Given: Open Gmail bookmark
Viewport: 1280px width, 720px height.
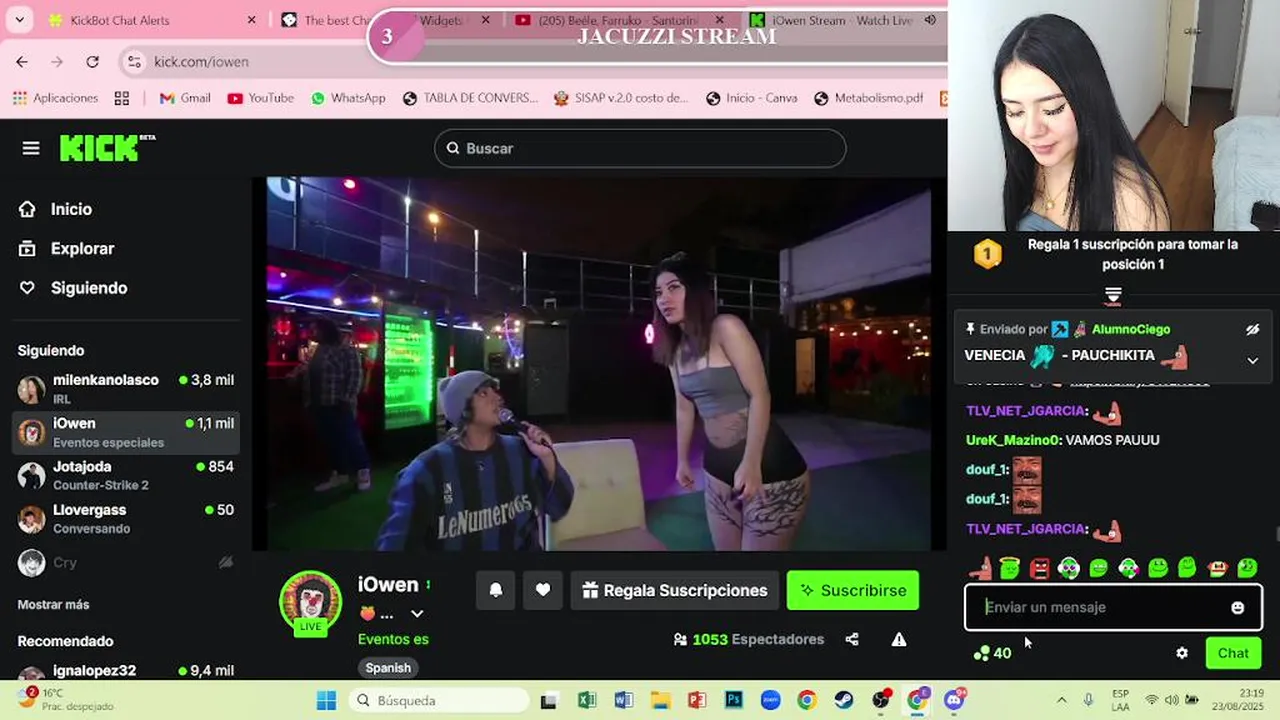Looking at the screenshot, I should [x=185, y=98].
